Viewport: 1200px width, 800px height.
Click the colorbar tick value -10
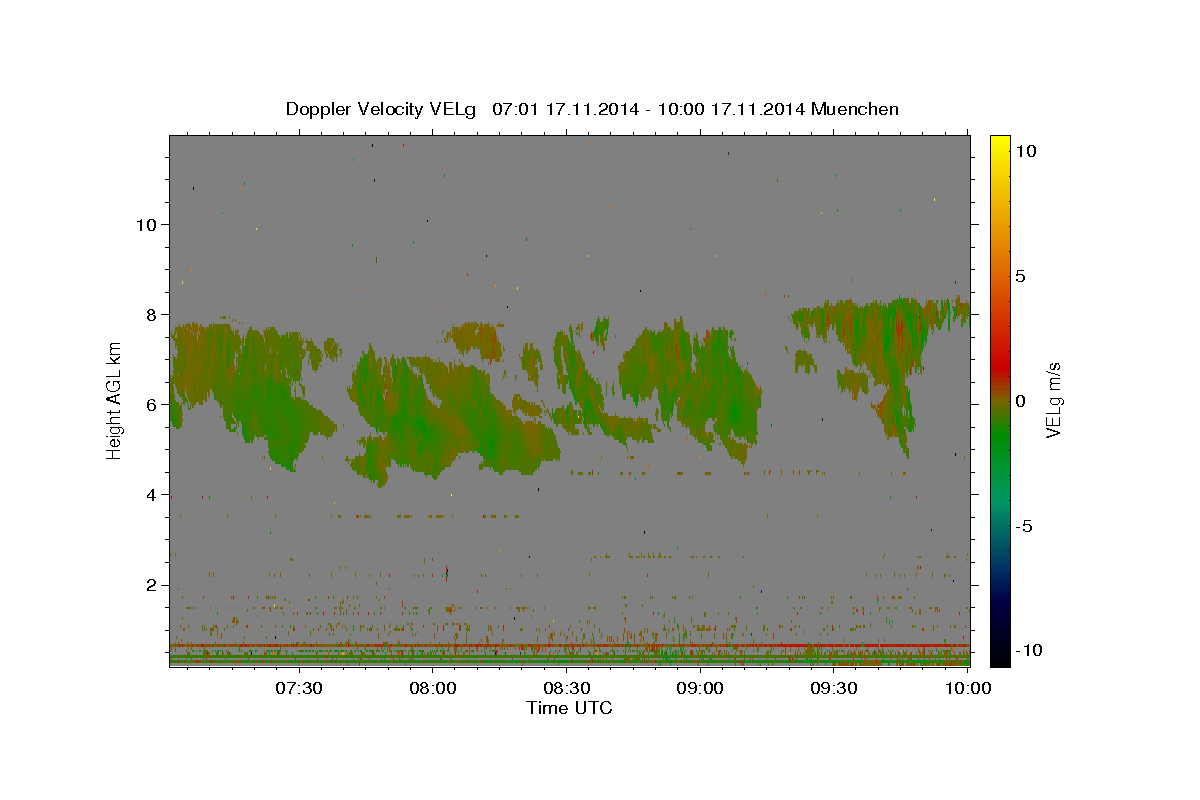(1029, 650)
